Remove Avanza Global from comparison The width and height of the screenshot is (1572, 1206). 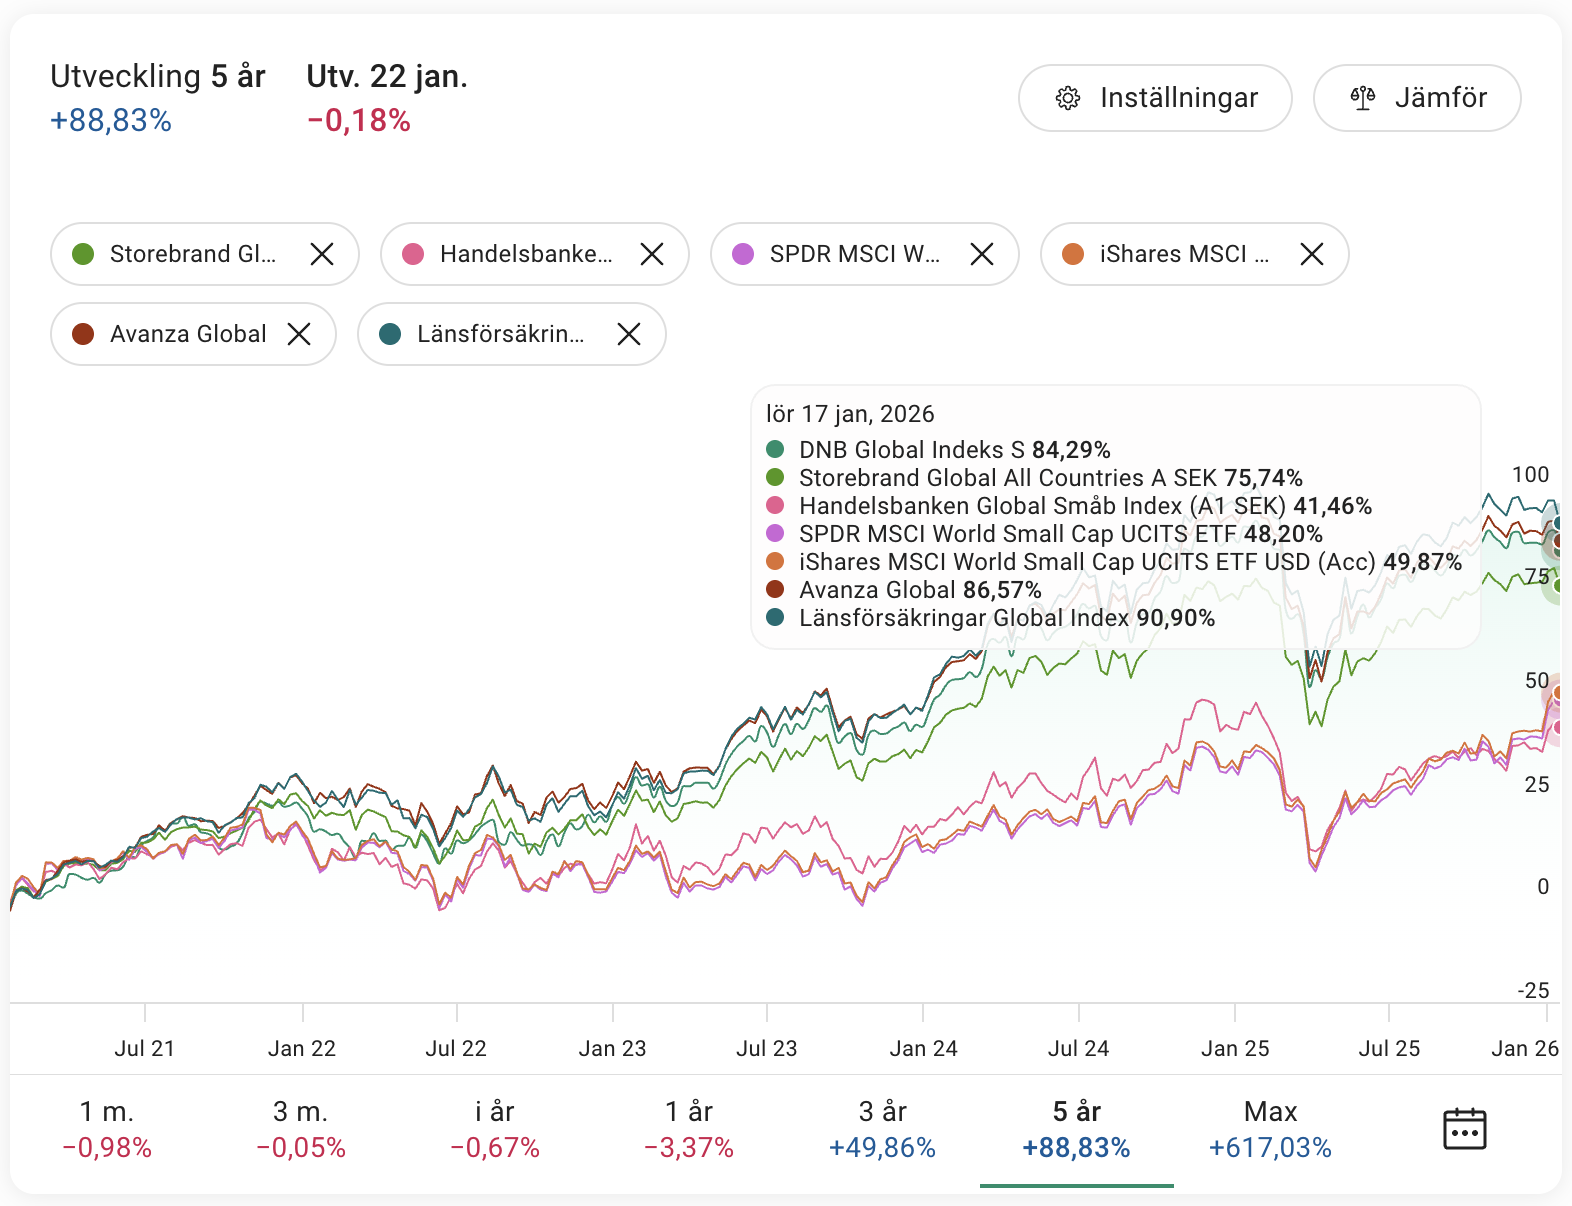pos(299,334)
